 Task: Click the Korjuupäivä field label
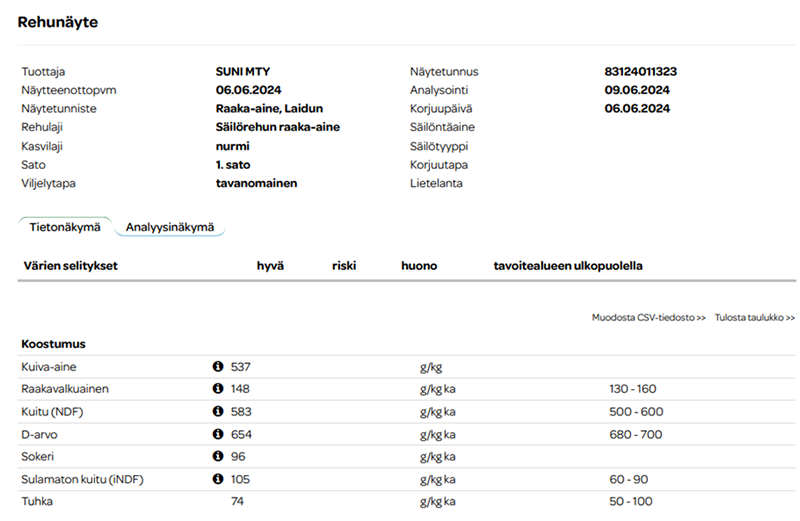[441, 109]
